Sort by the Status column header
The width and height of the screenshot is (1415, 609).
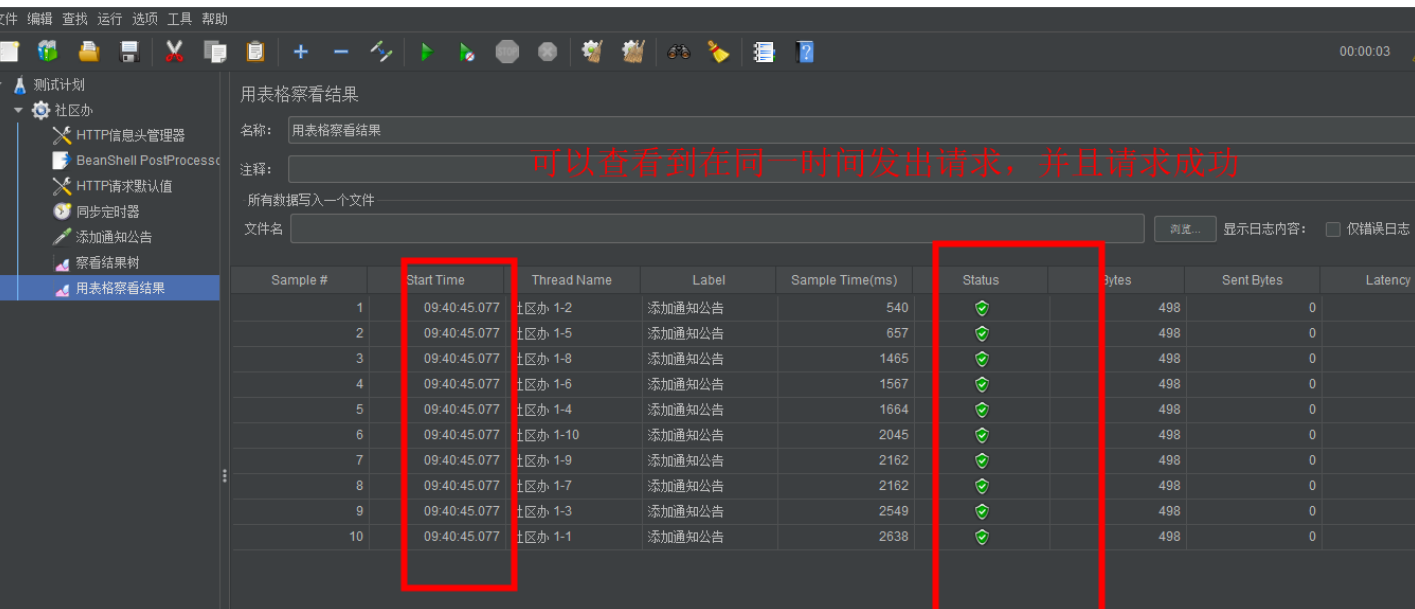coord(980,280)
